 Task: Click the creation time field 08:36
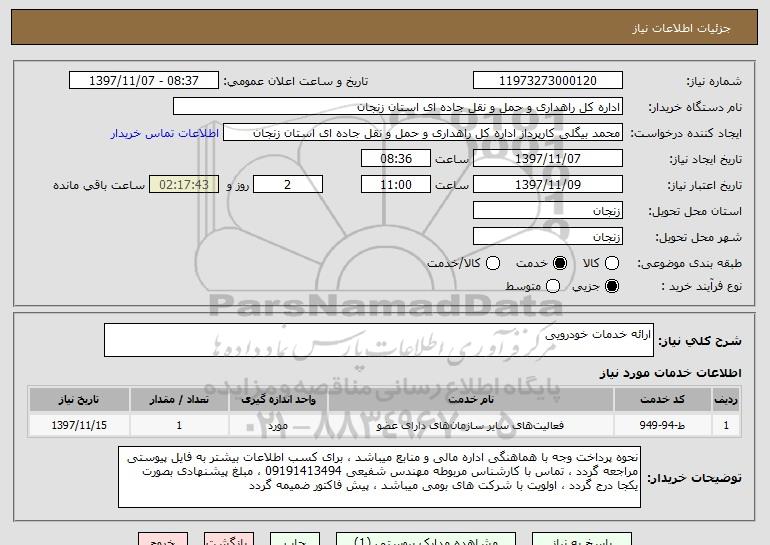pos(396,159)
